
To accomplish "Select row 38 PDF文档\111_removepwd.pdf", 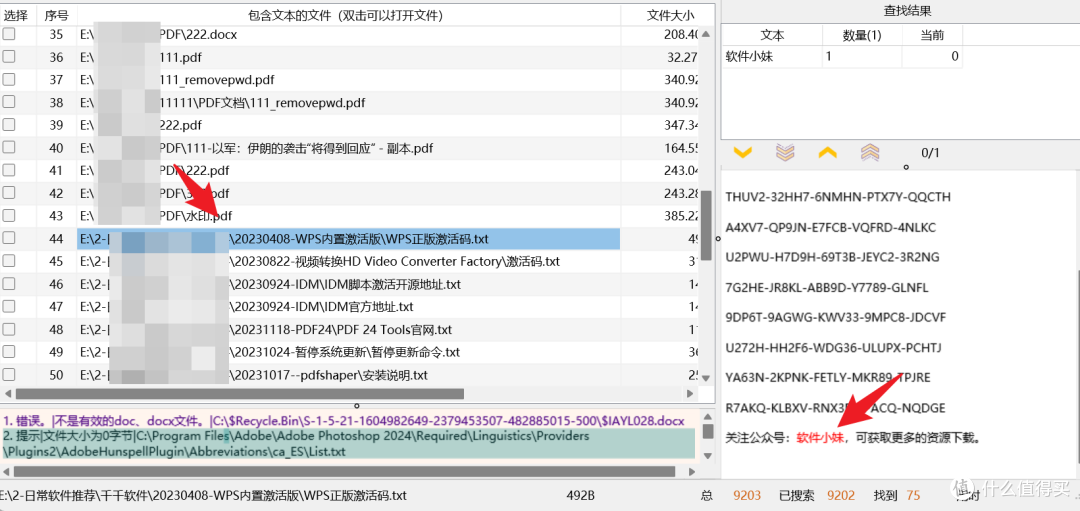I will pos(349,103).
